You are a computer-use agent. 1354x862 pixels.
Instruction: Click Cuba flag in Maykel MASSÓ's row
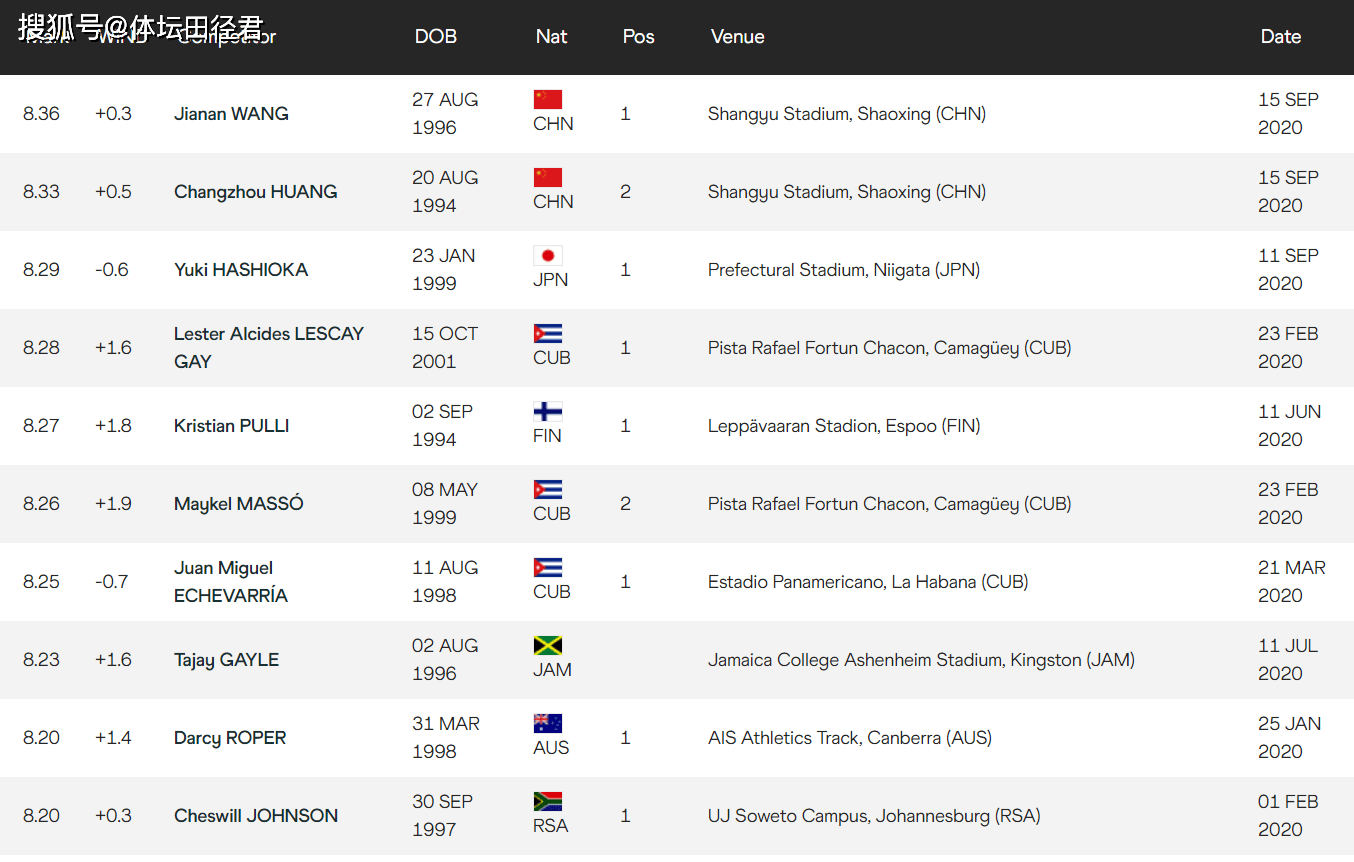click(x=547, y=490)
